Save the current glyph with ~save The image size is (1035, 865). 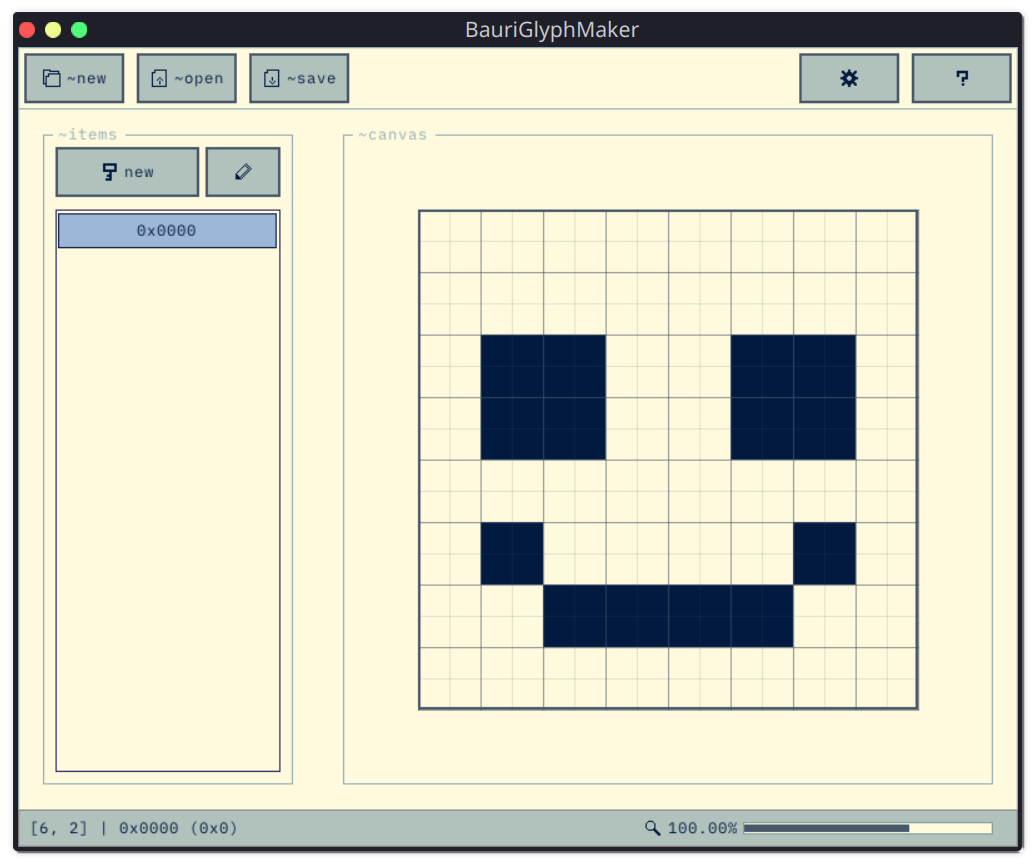click(x=299, y=77)
